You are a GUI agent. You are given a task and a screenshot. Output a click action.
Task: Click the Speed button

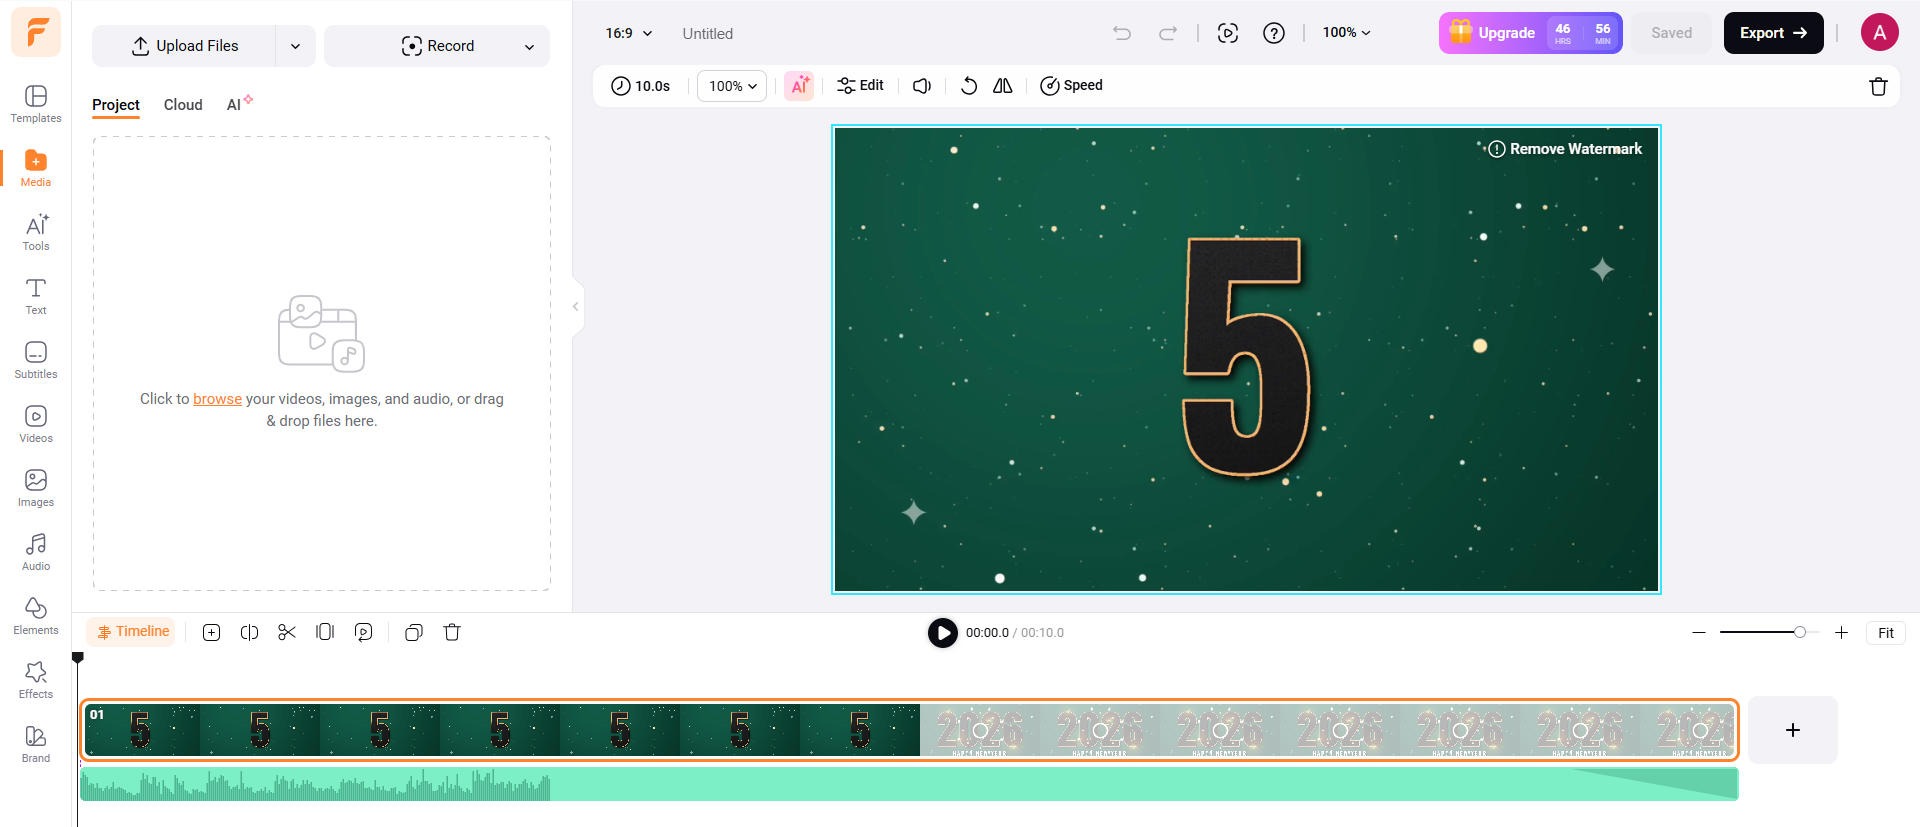pos(1071,86)
